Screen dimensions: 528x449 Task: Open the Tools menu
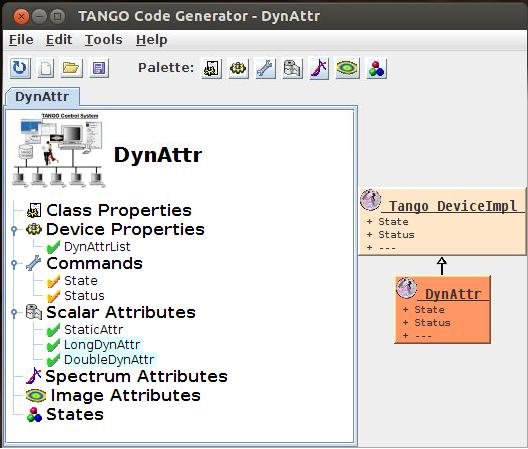[x=103, y=40]
